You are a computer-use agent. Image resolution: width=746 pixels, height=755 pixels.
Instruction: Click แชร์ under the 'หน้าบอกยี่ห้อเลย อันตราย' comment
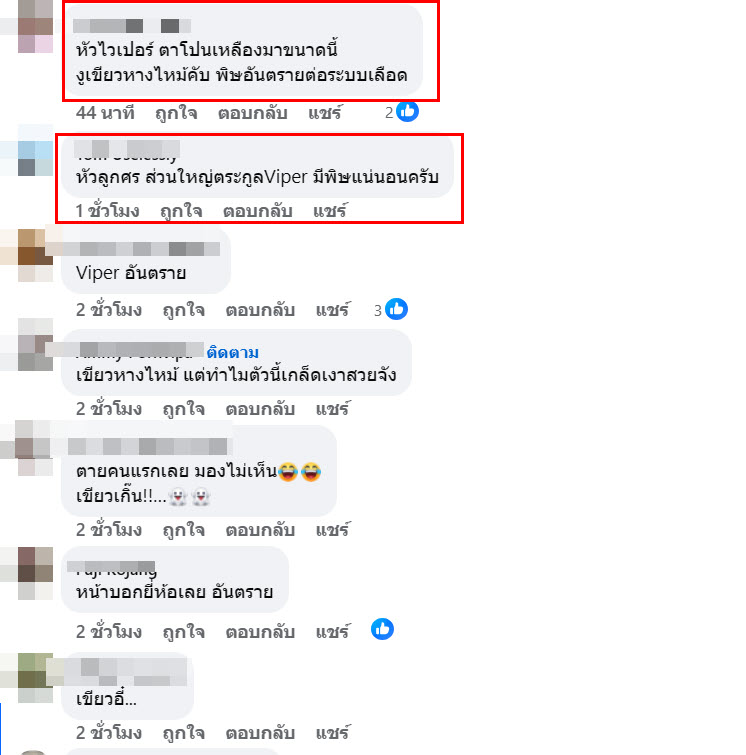click(x=332, y=632)
